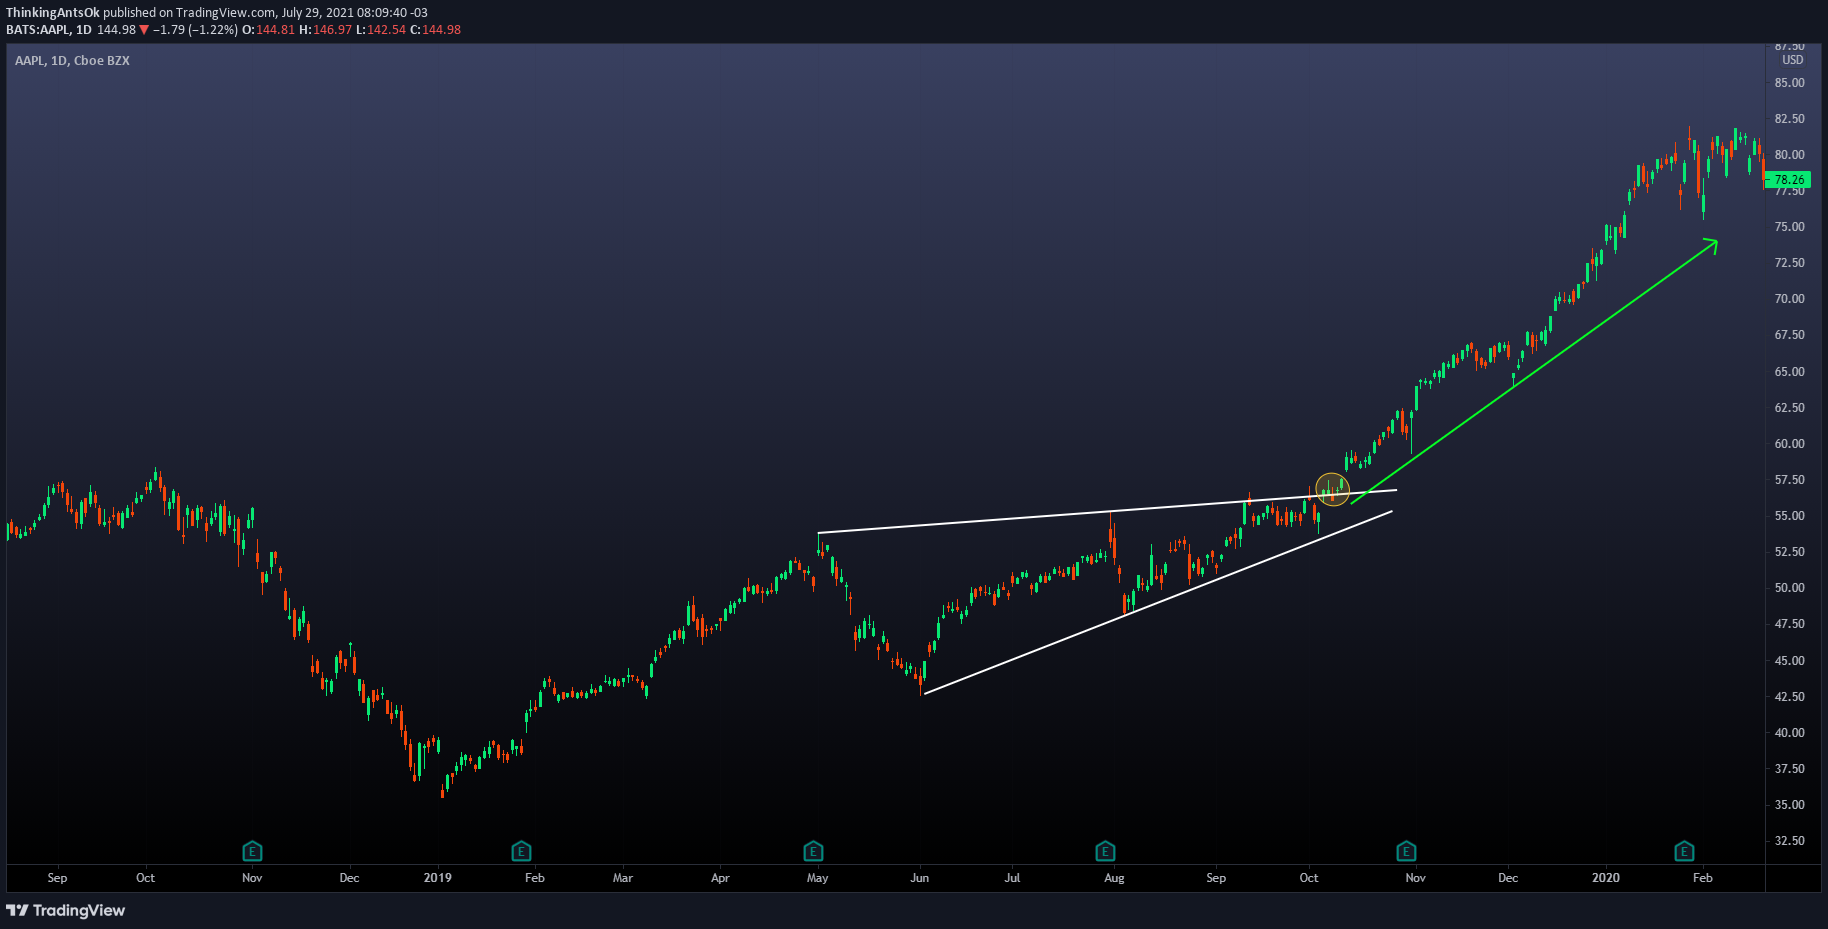Click the C:144.98 close value in the header
Viewport: 1828px width, 929px height.
[435, 30]
